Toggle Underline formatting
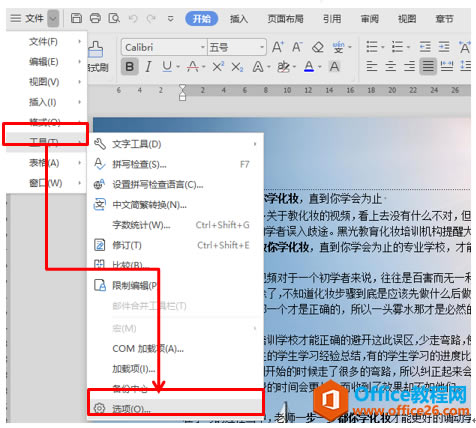Viewport: 476px width, 428px height. pos(167,67)
